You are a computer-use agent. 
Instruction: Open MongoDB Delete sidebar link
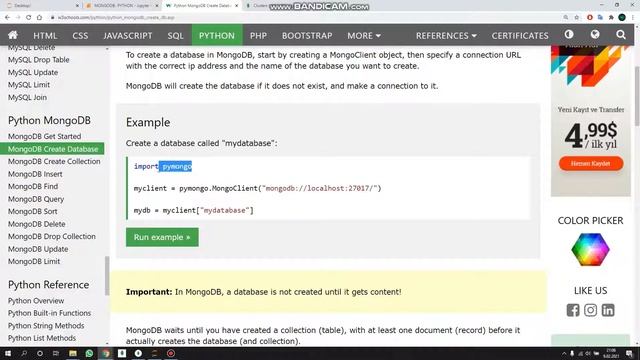tap(36, 224)
